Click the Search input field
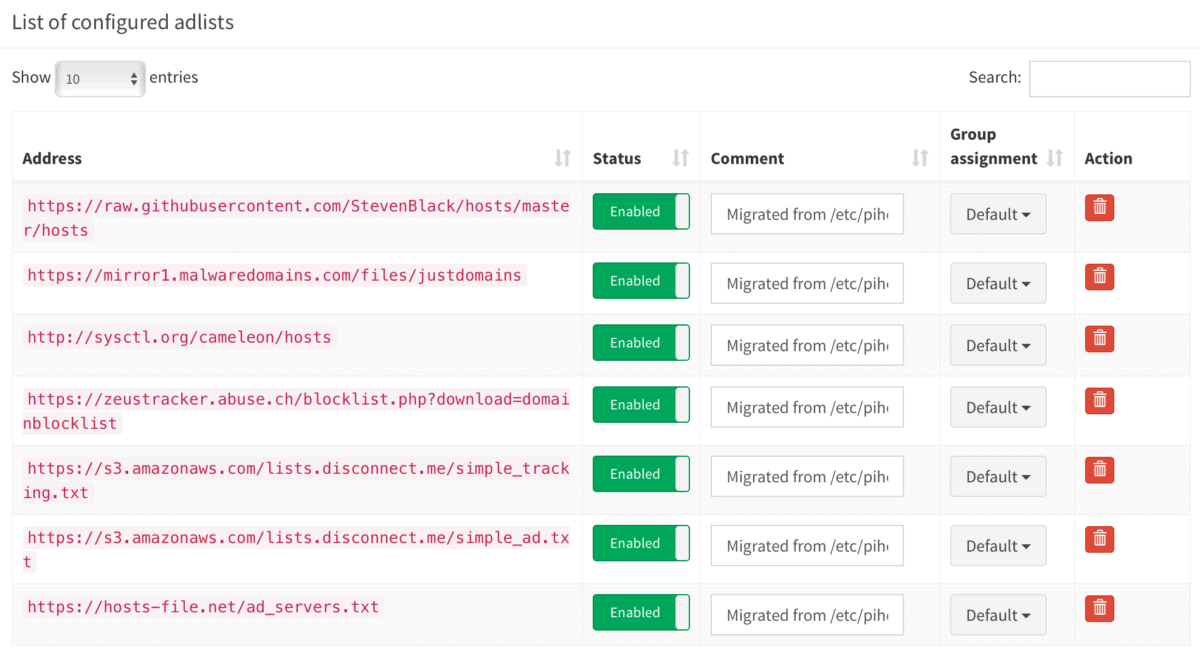Screen dimensions: 1200x650 1109,79
